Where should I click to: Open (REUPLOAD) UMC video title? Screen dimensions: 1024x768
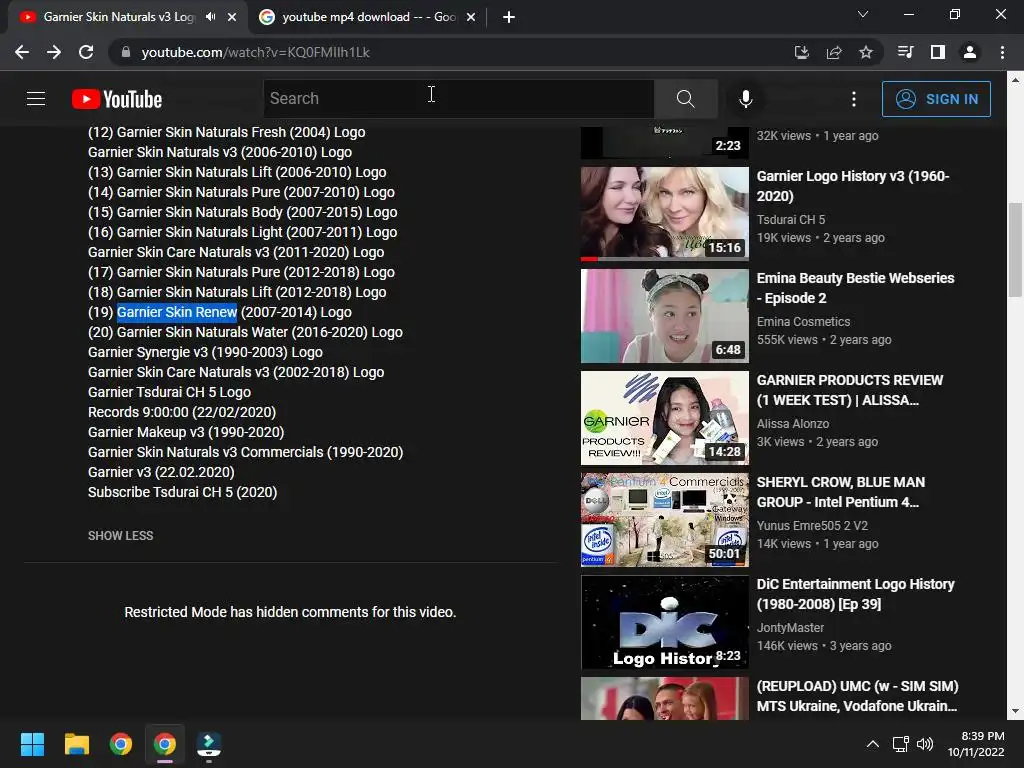[857, 696]
